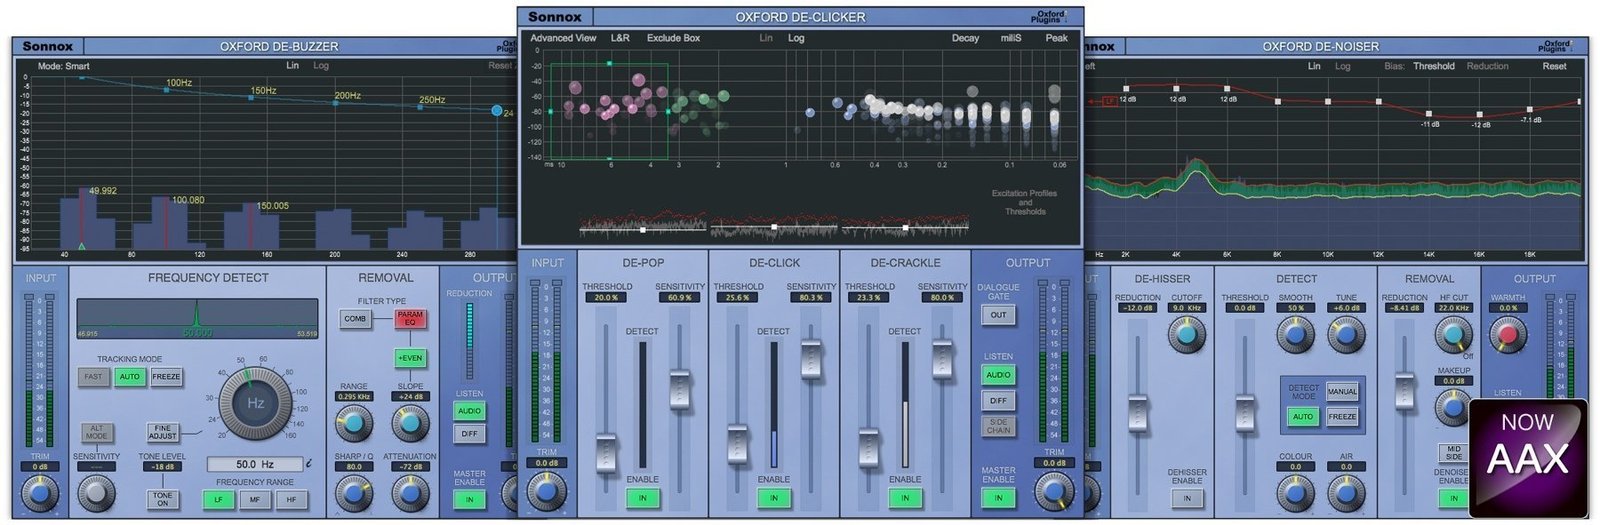This screenshot has width=1600, height=525.
Task: Click the De-Noiser red Warmth knob
Action: click(1507, 335)
